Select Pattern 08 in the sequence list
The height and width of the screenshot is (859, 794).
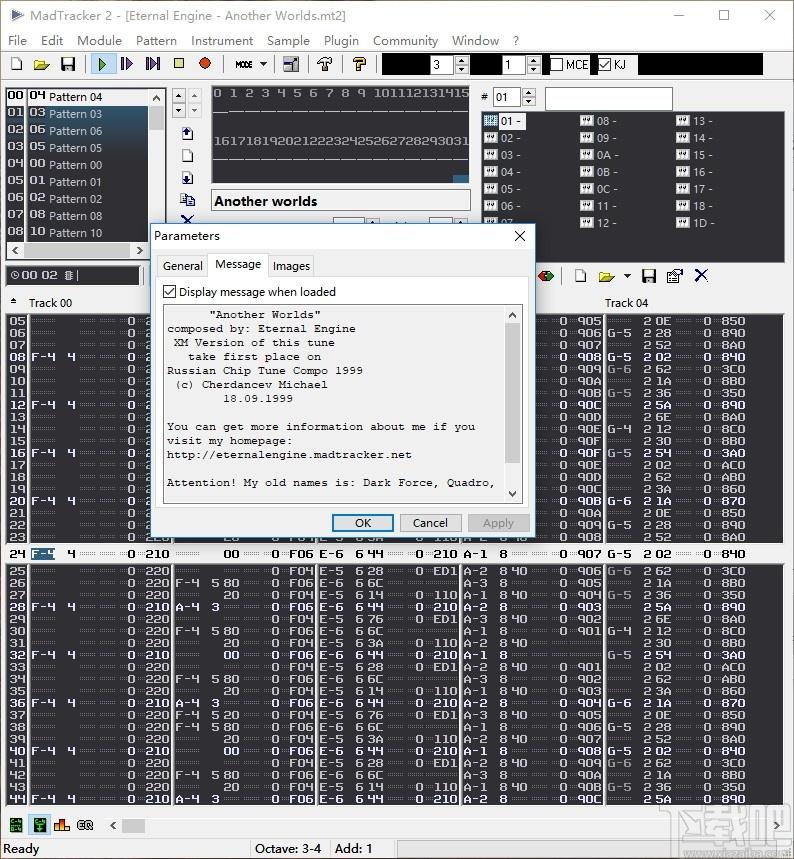pos(77,215)
